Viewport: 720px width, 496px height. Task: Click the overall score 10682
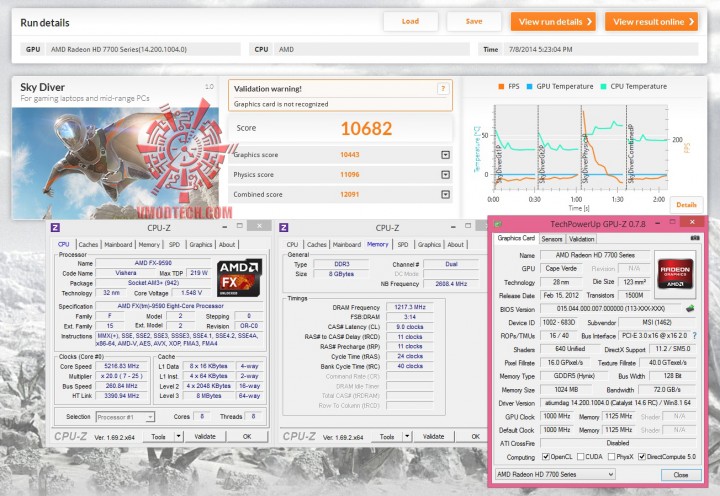click(366, 129)
